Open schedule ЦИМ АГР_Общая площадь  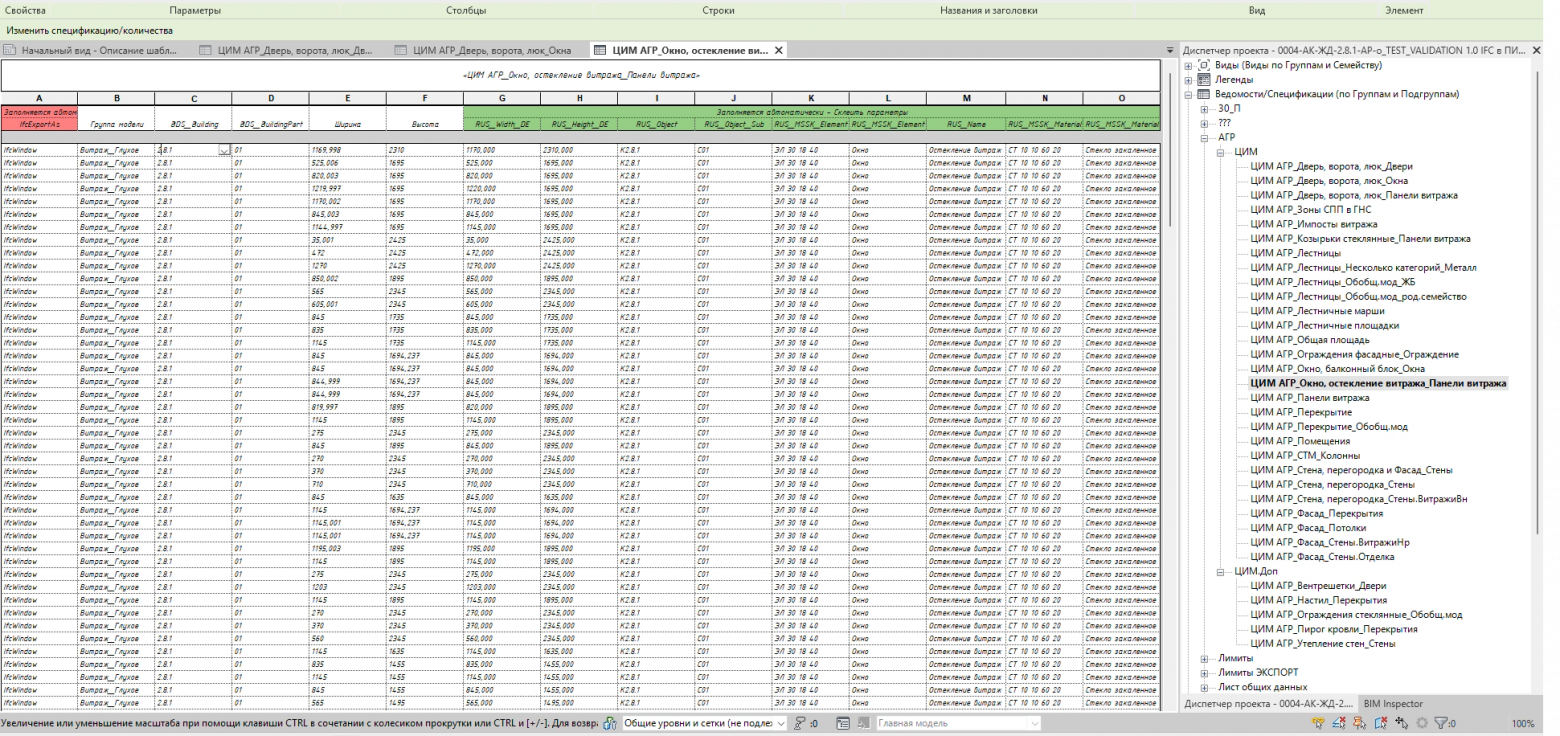[1310, 340]
